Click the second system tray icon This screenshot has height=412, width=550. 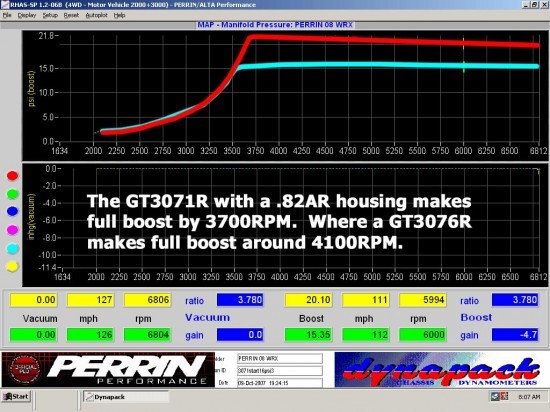click(x=504, y=397)
